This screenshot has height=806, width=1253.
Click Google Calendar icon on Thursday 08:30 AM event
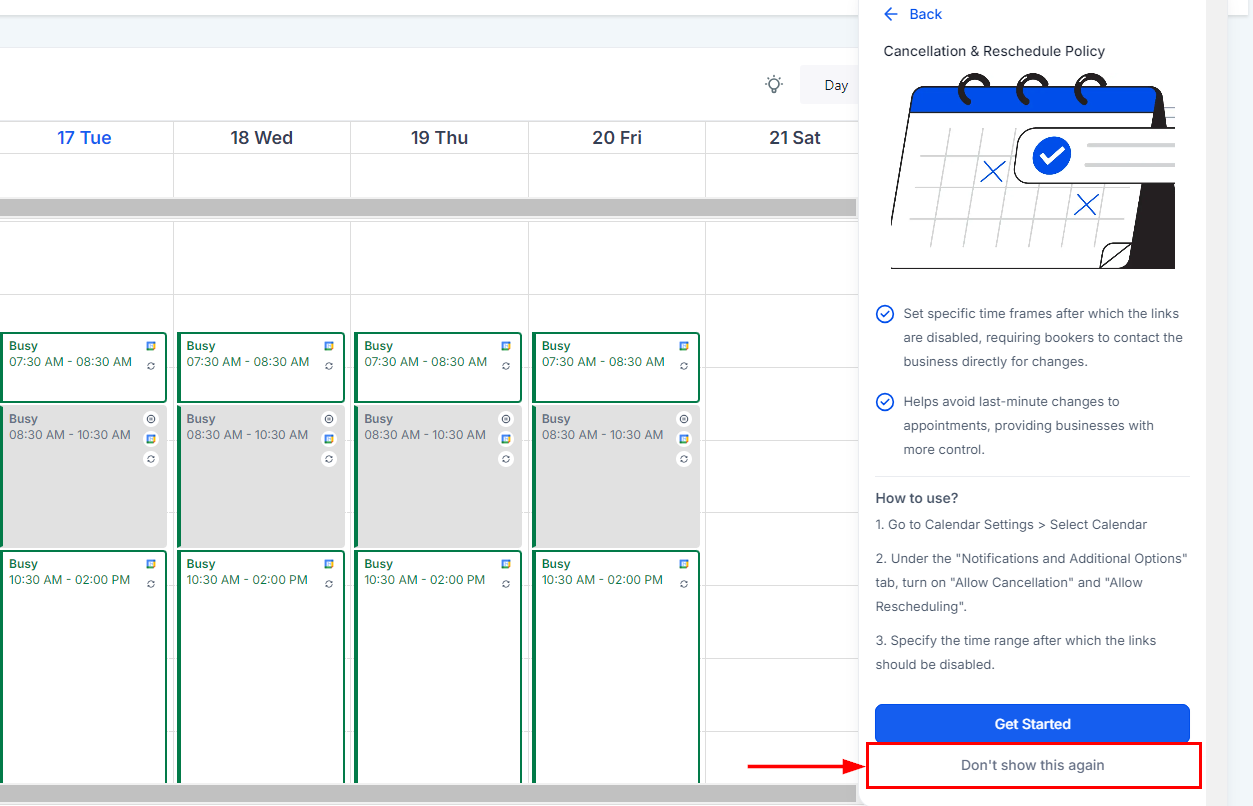(506, 439)
